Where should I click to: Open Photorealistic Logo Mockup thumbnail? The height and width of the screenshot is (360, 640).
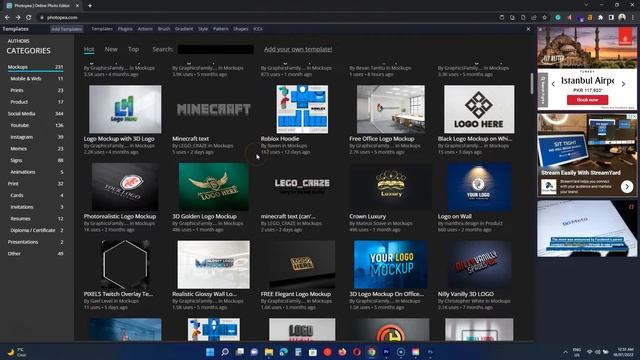point(125,187)
